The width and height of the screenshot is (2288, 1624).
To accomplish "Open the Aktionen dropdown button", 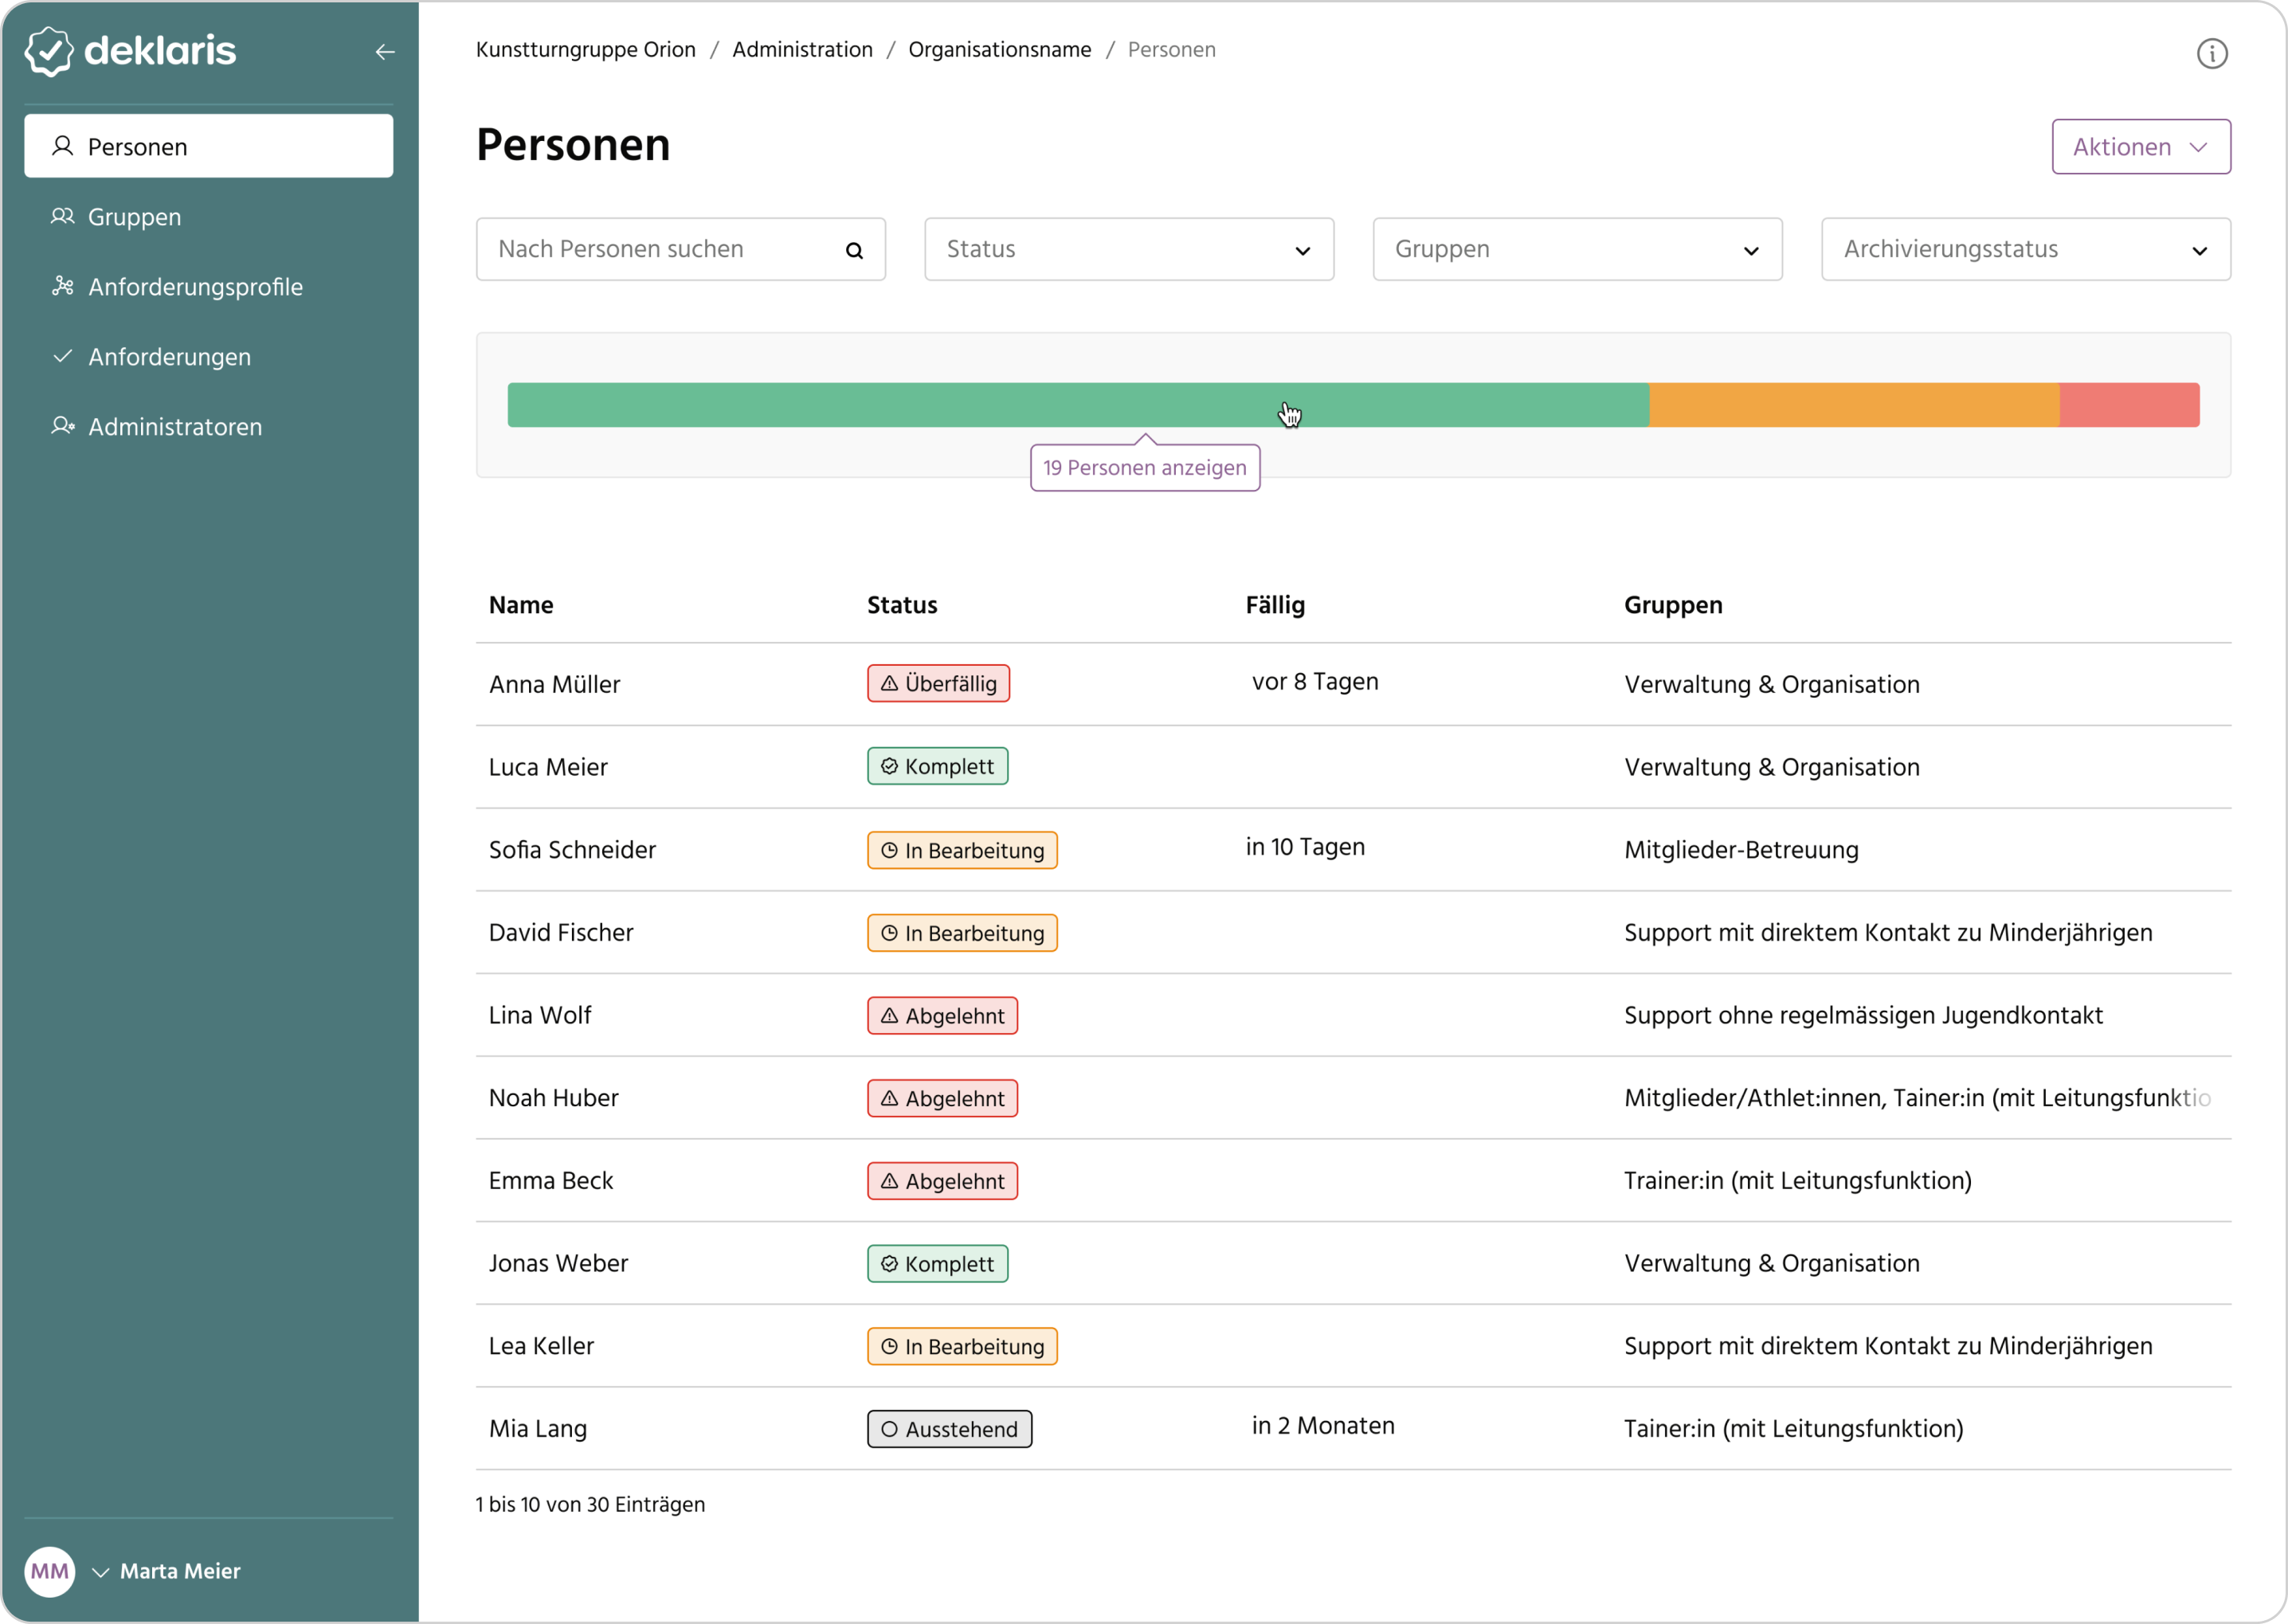I will (x=2140, y=147).
